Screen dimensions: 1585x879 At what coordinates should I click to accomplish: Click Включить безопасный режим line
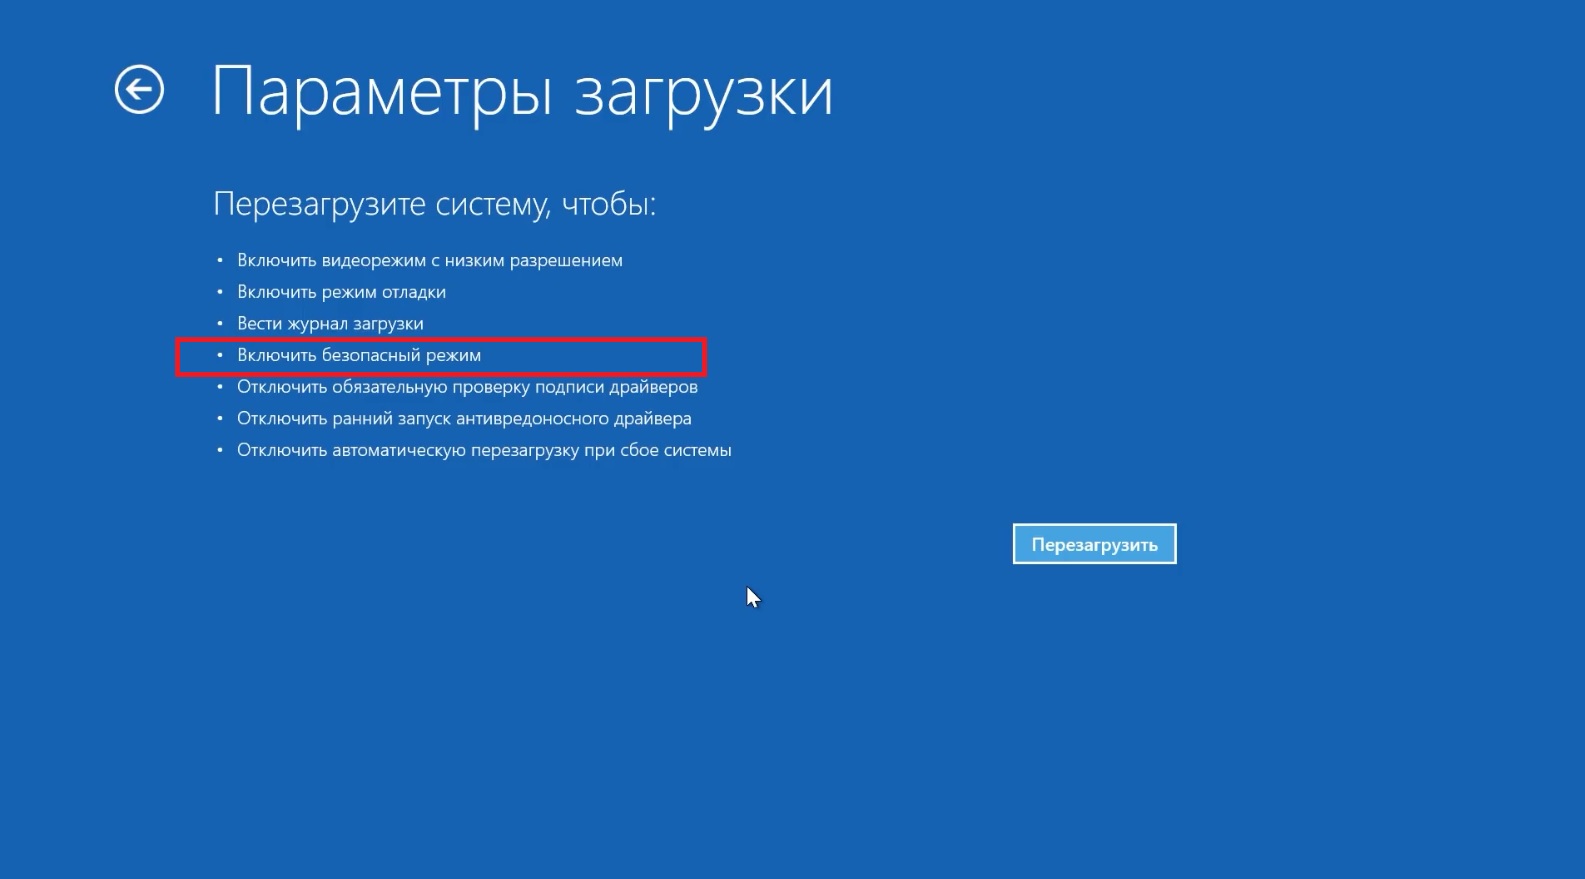pos(359,355)
